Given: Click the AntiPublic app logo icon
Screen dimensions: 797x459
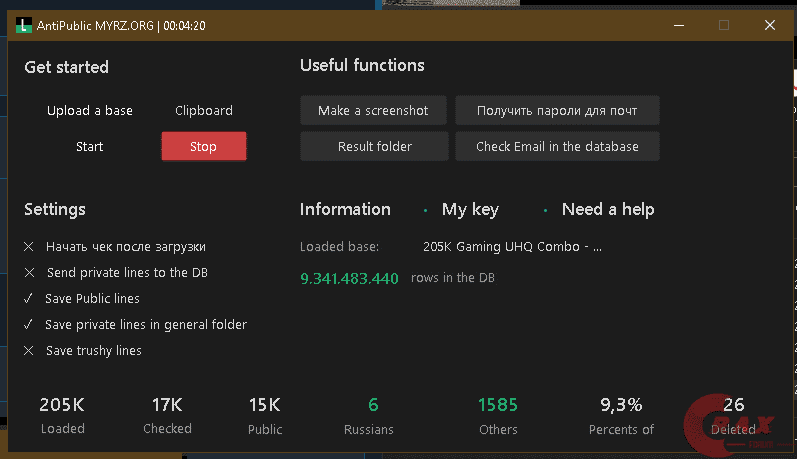Looking at the screenshot, I should pyautogui.click(x=23, y=25).
